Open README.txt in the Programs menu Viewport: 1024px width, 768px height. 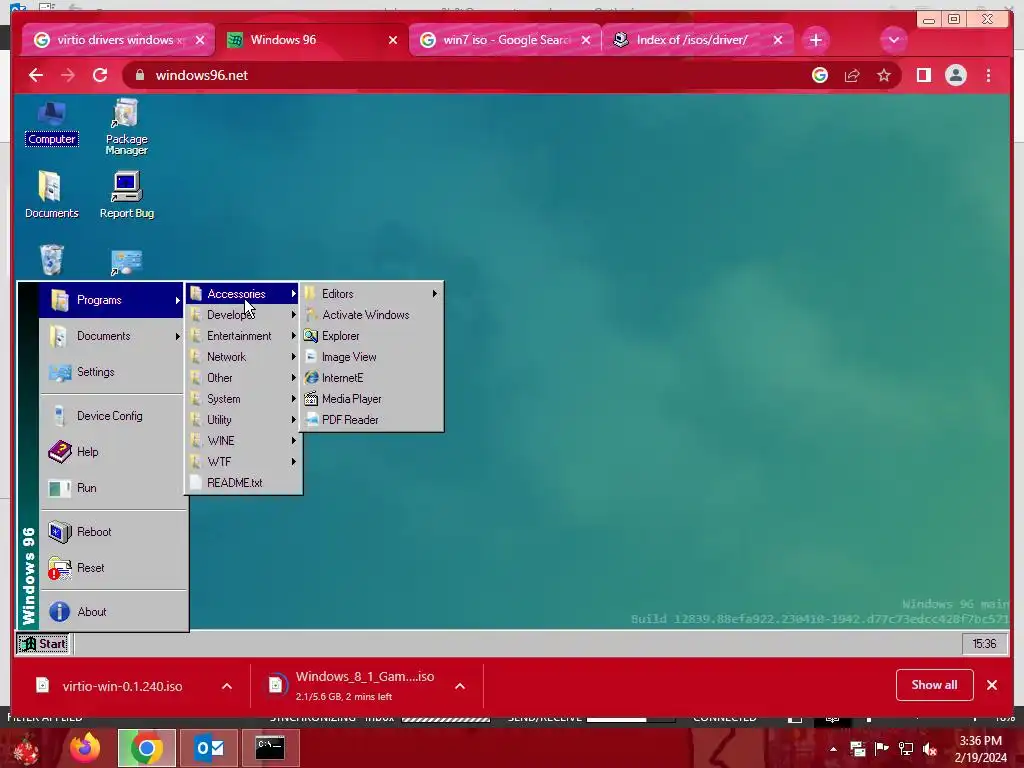click(x=243, y=483)
